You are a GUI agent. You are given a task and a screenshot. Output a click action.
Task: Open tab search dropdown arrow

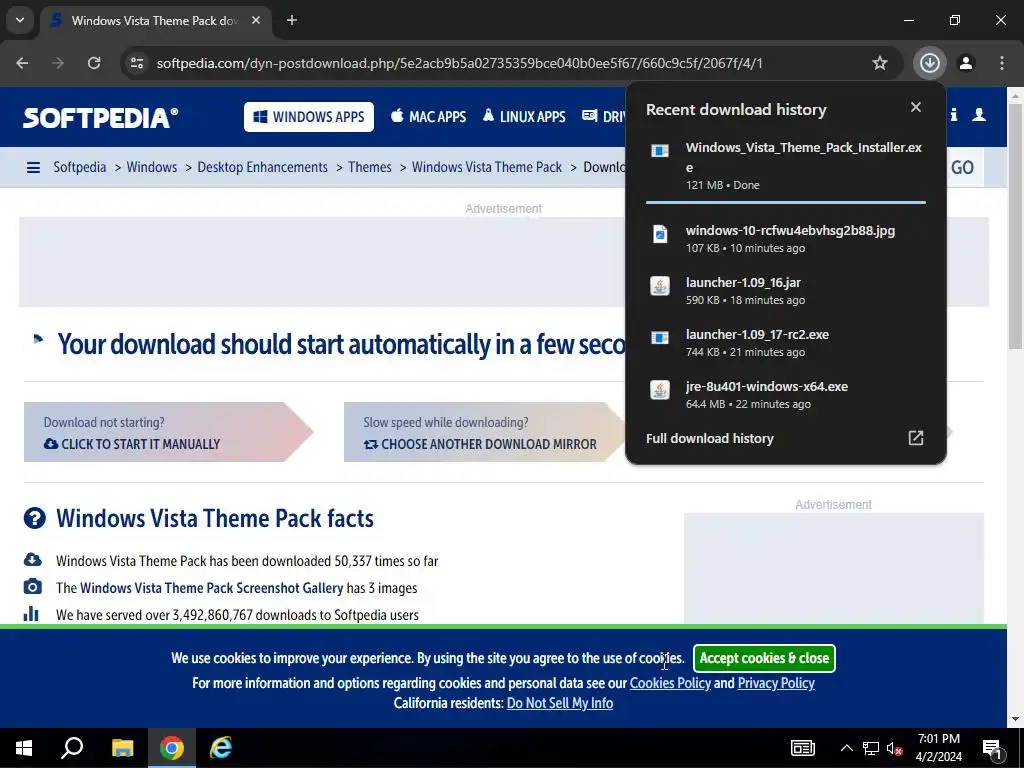point(20,20)
